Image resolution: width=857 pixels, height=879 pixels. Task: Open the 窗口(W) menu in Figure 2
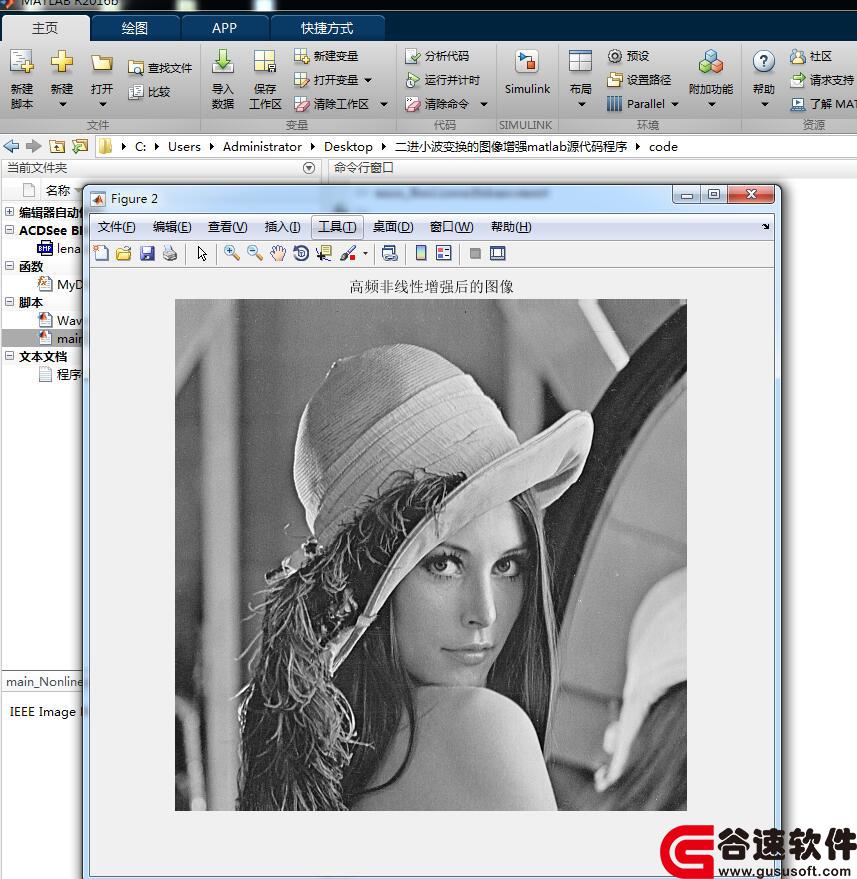(x=451, y=227)
